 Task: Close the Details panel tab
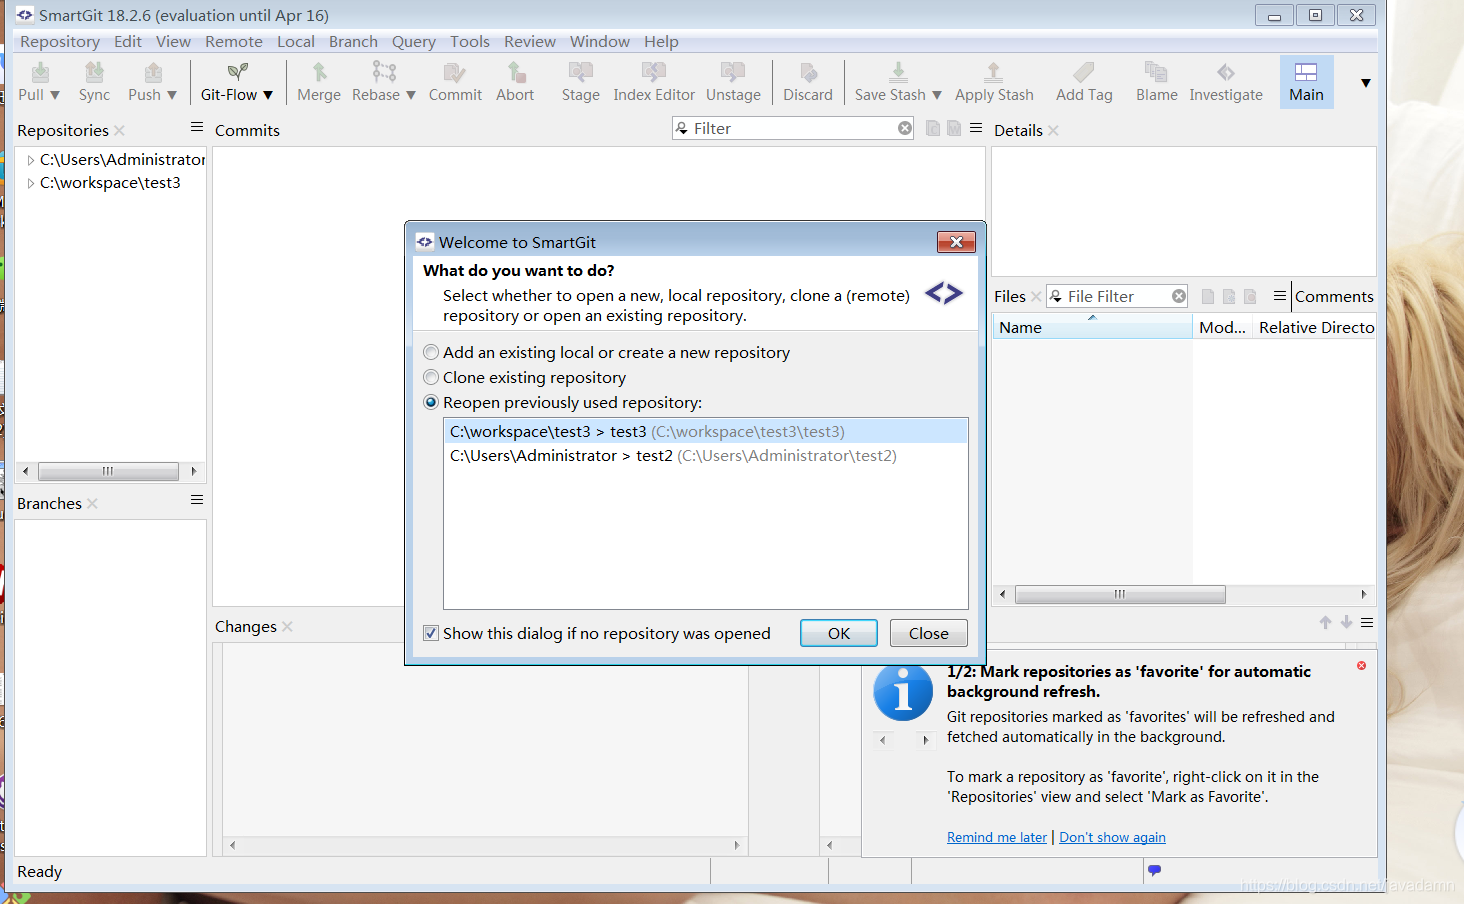tap(1053, 130)
